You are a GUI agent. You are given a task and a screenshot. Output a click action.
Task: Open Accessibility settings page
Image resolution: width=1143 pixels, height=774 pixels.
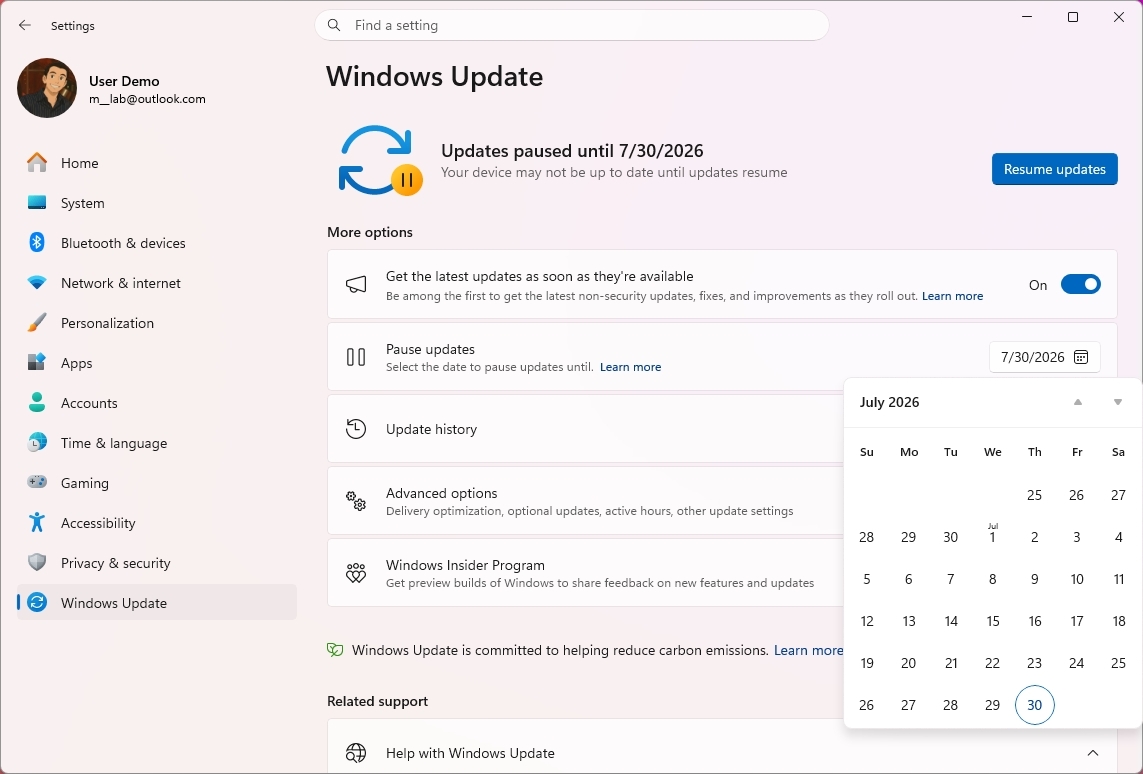pyautogui.click(x=157, y=523)
